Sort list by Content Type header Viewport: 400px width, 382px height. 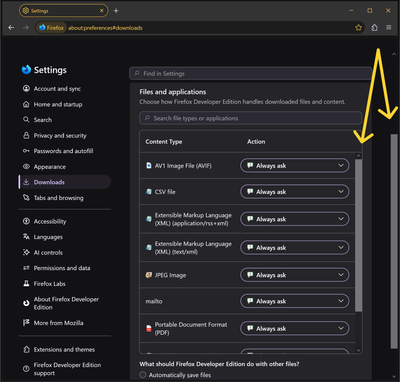pos(164,142)
